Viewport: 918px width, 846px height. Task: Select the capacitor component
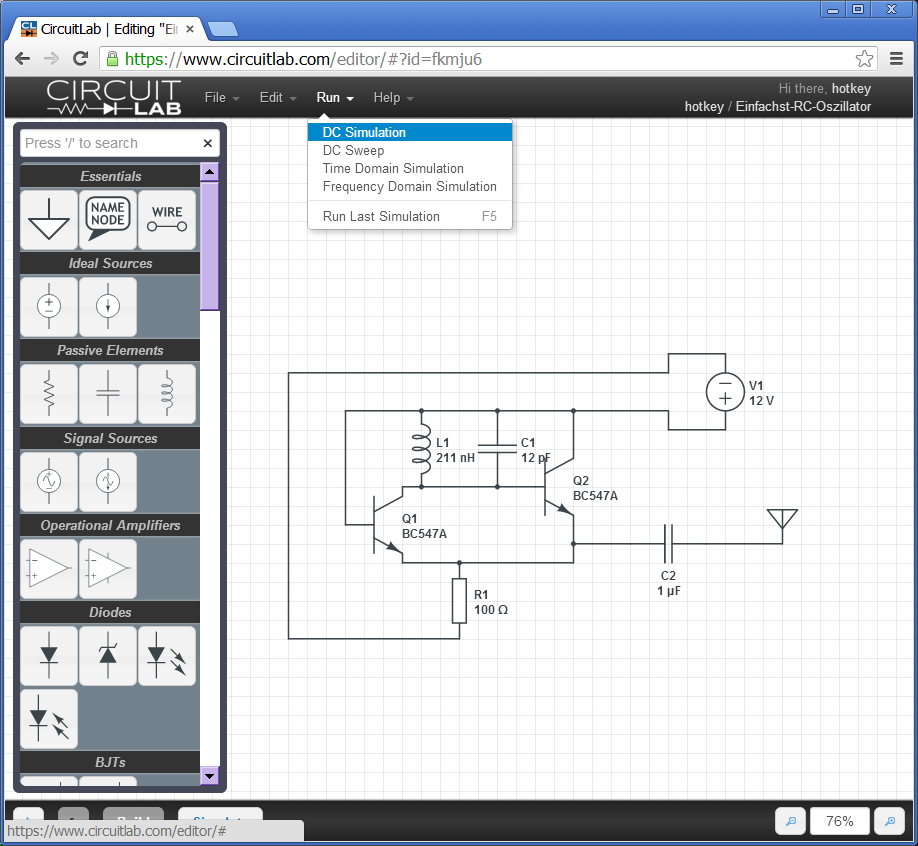click(108, 394)
